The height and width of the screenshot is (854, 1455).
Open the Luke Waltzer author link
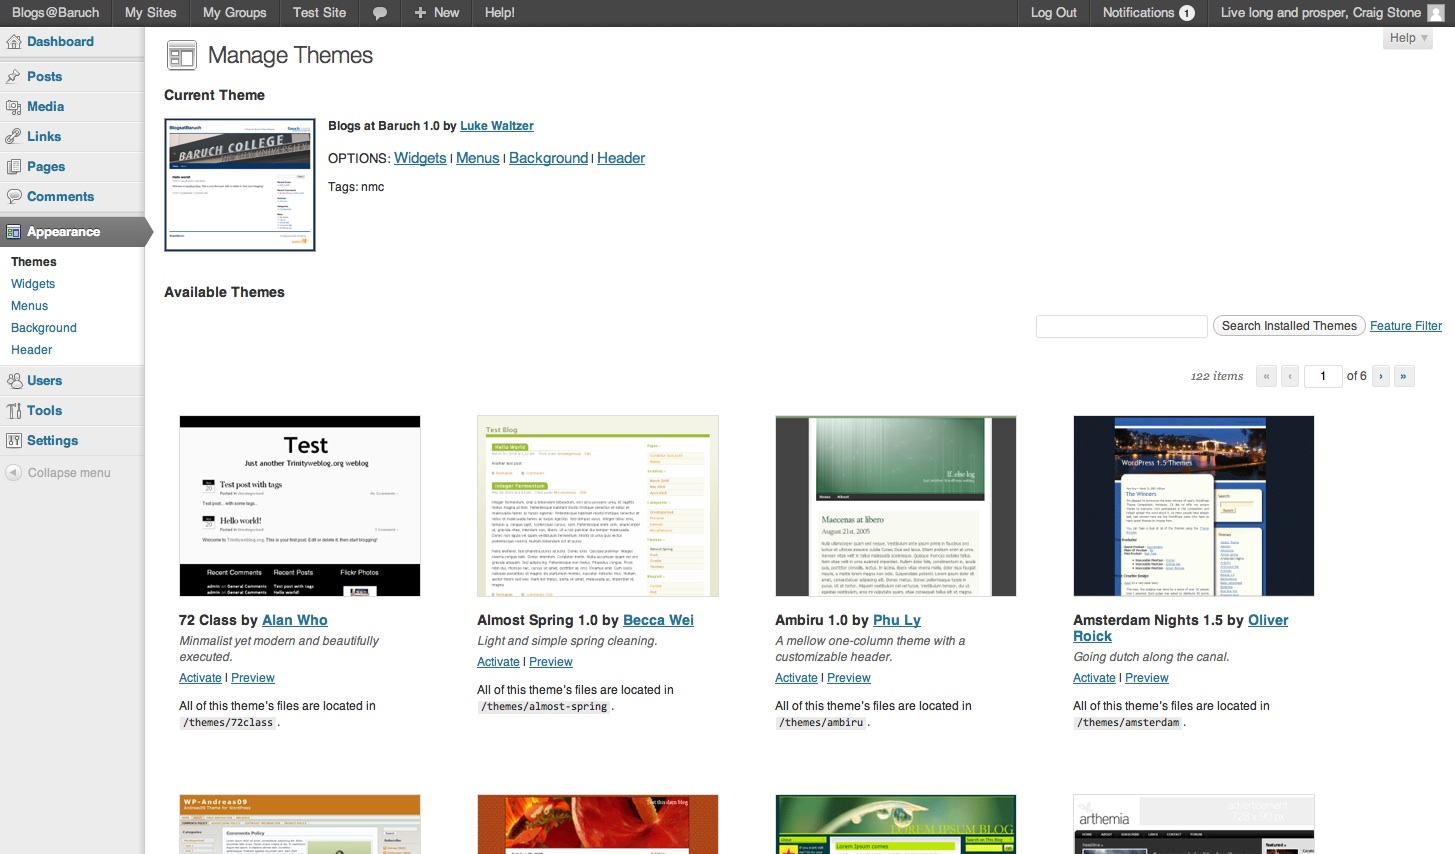click(x=497, y=126)
